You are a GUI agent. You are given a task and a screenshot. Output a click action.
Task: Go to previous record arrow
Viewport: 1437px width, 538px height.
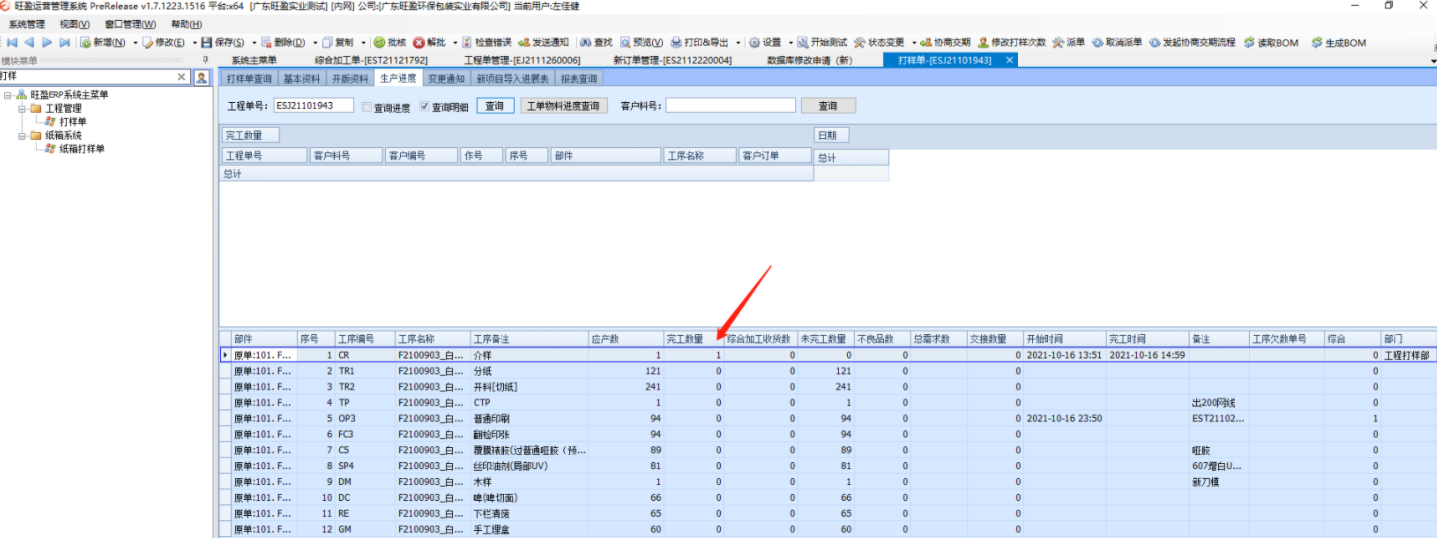click(x=29, y=43)
